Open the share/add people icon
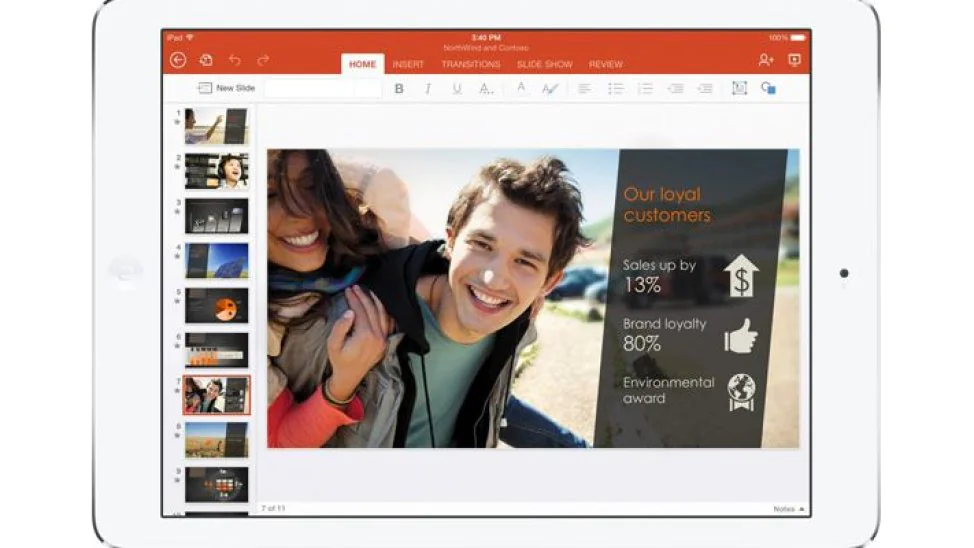The image size is (974, 548). point(765,60)
